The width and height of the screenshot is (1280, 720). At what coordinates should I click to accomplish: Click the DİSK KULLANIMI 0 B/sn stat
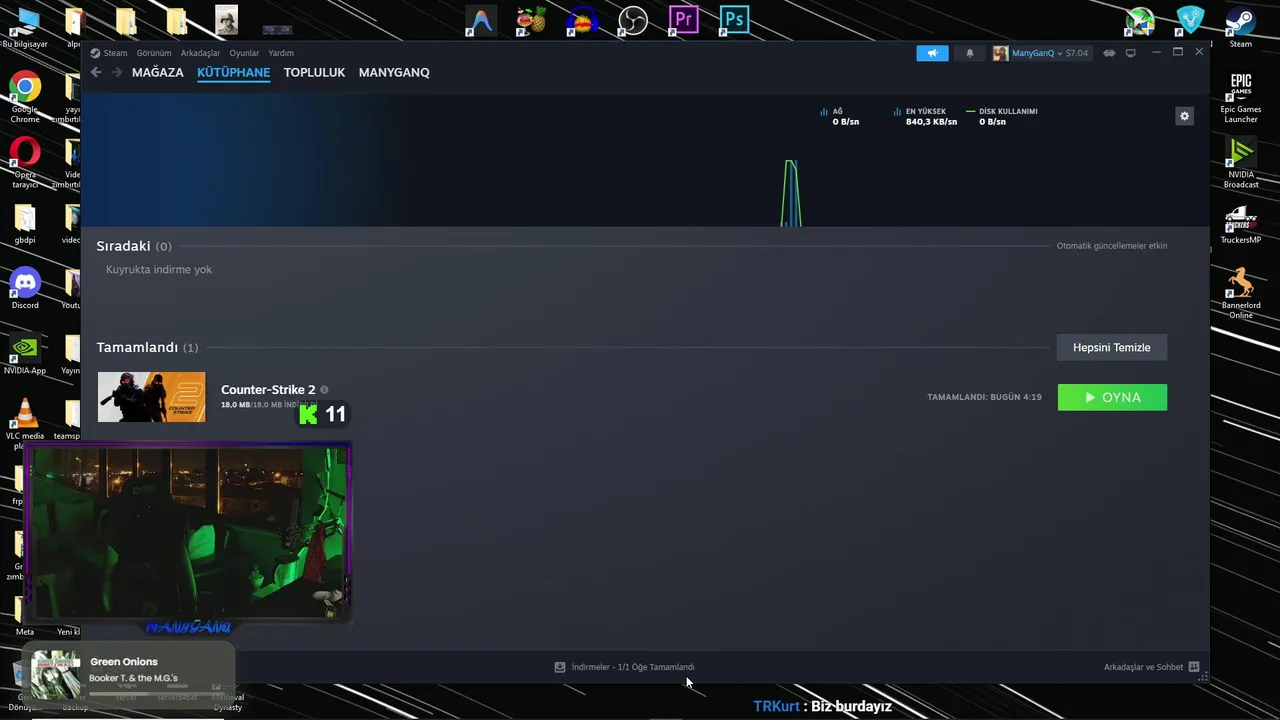[1002, 116]
